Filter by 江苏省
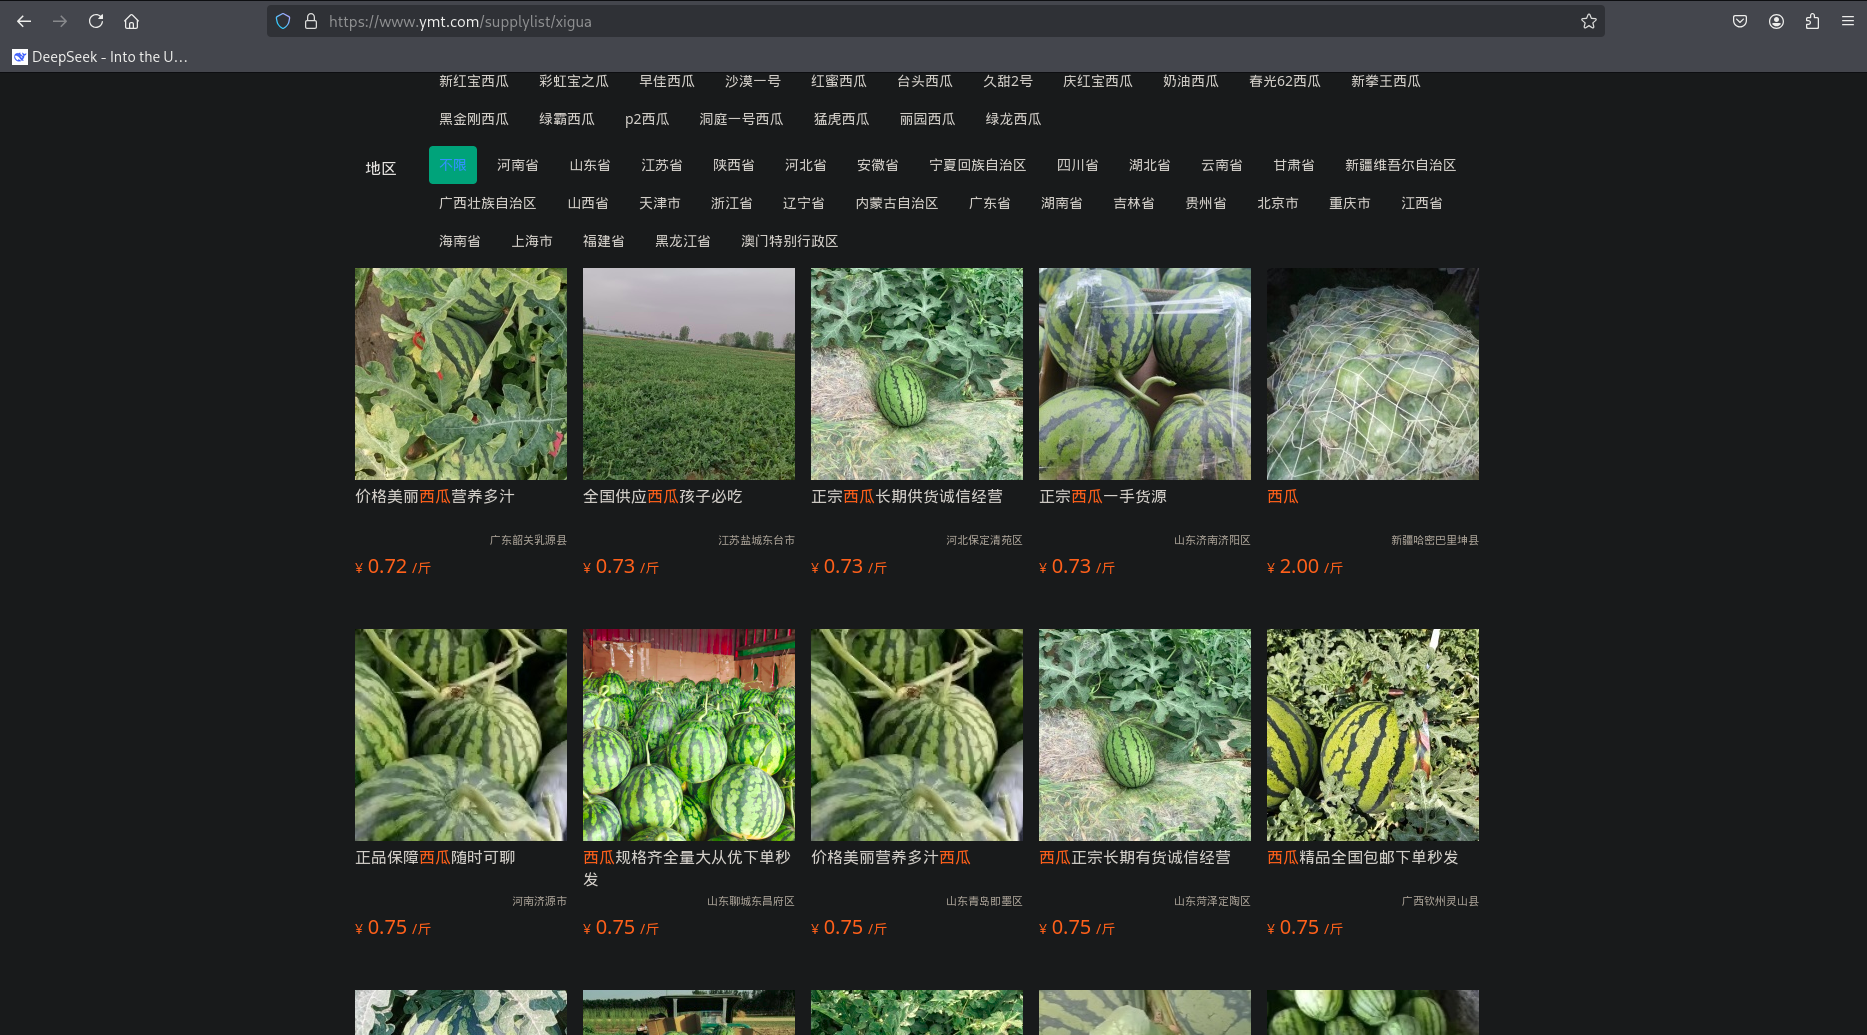Viewport: 1867px width, 1035px height. 662,165
